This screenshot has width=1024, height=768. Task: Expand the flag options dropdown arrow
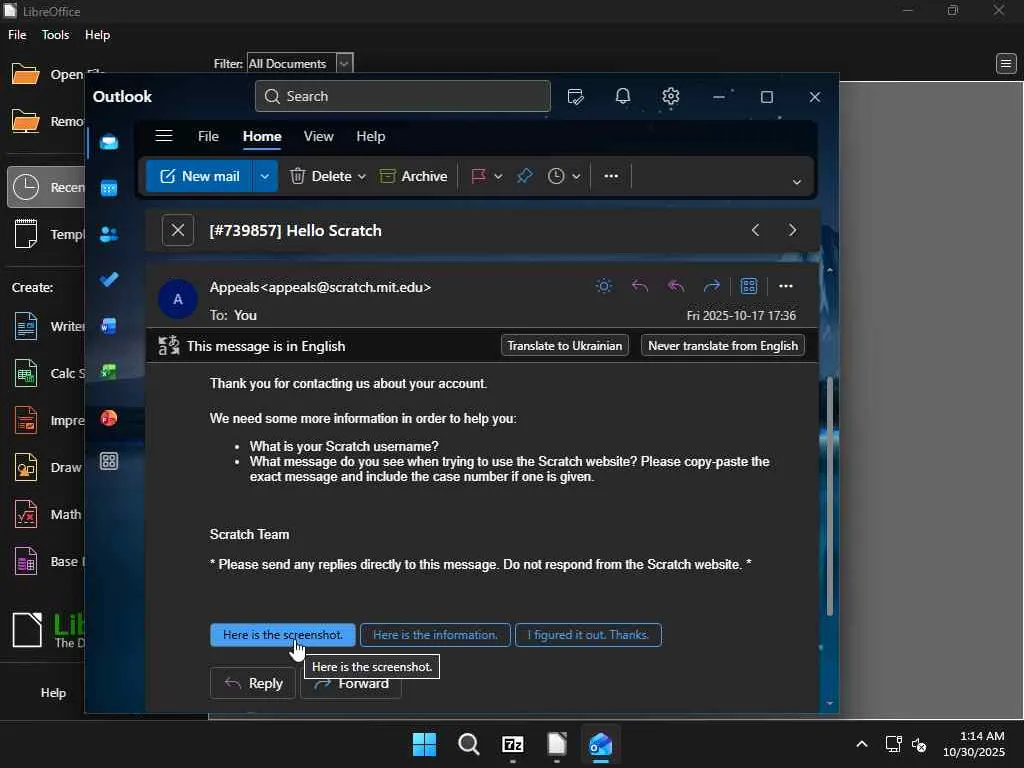pos(498,176)
